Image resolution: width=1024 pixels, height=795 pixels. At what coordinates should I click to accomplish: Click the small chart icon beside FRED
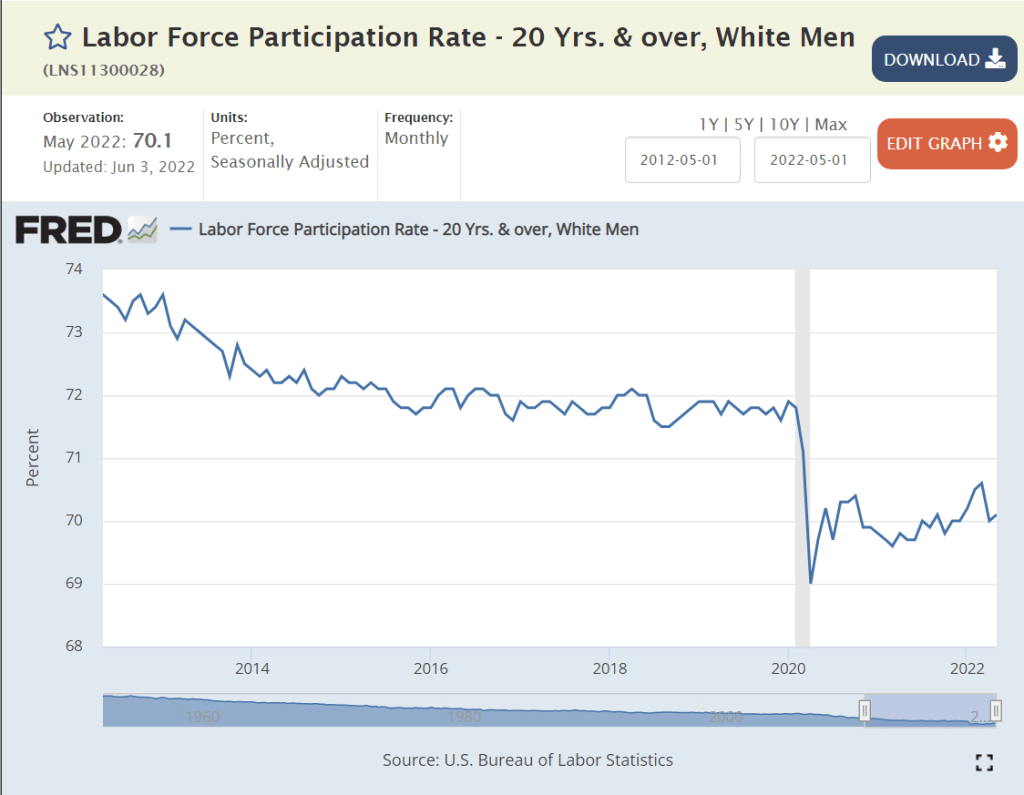pyautogui.click(x=142, y=230)
